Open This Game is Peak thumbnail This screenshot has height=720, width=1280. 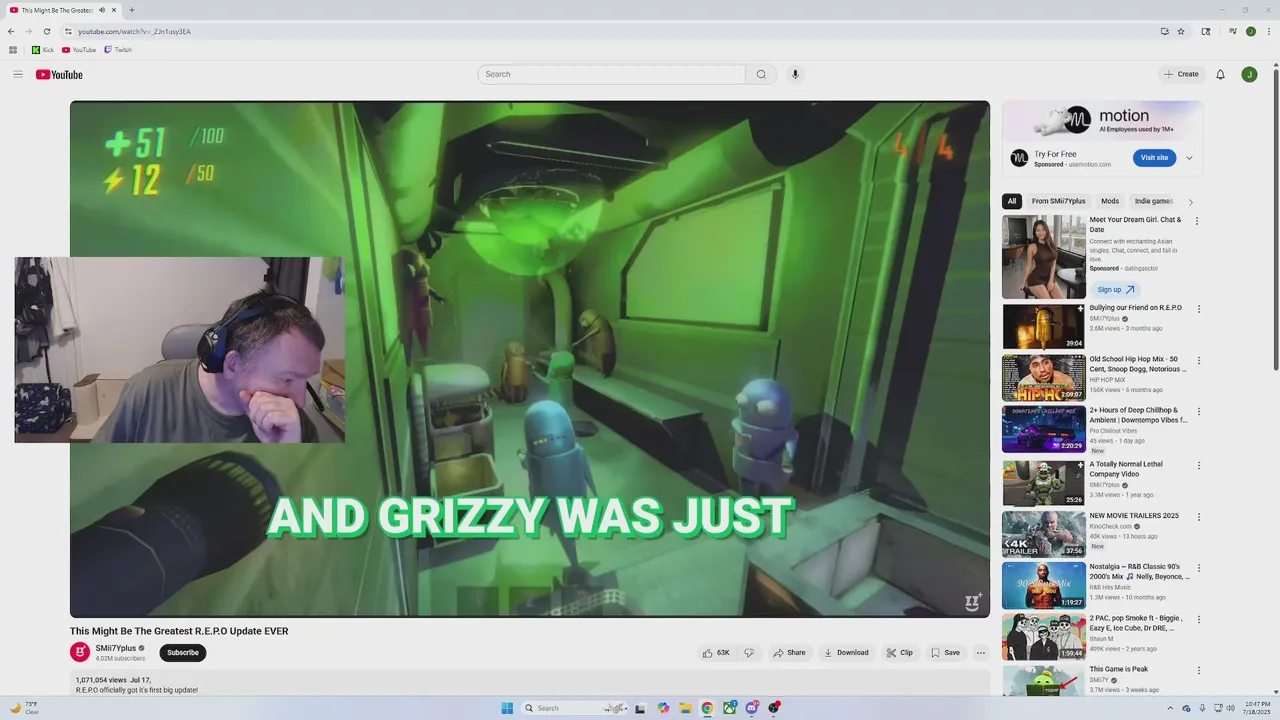[1044, 680]
